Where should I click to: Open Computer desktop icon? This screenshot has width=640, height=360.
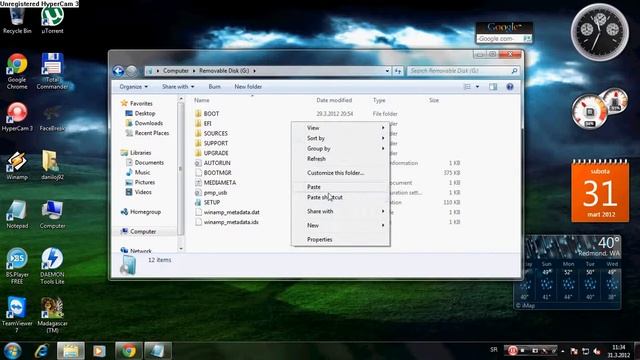coord(52,215)
